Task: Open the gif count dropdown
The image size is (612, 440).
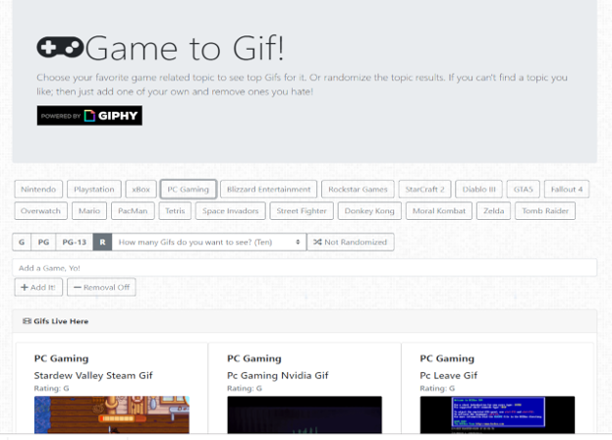Action: pyautogui.click(x=209, y=242)
